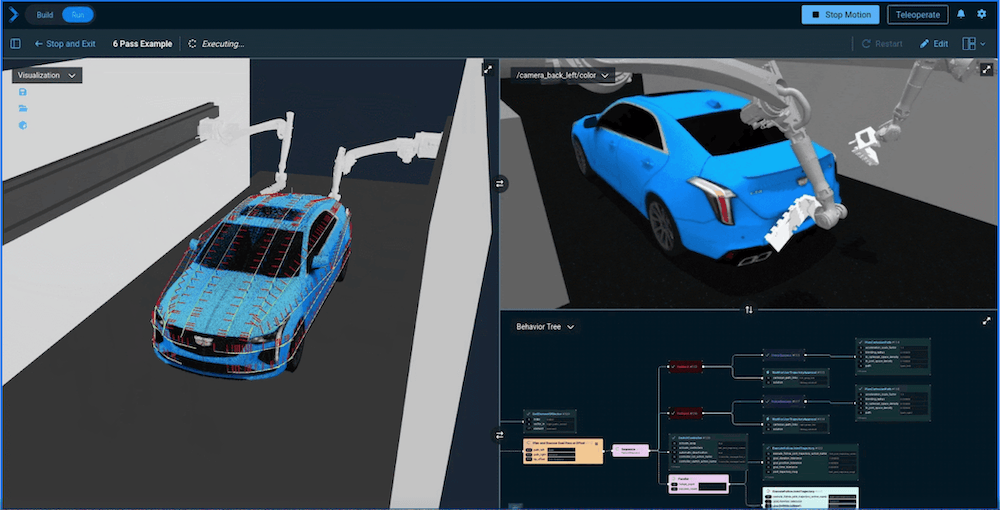Expand the Behavior Tree pane fullscreen
This screenshot has height=510, width=1000.
986,322
